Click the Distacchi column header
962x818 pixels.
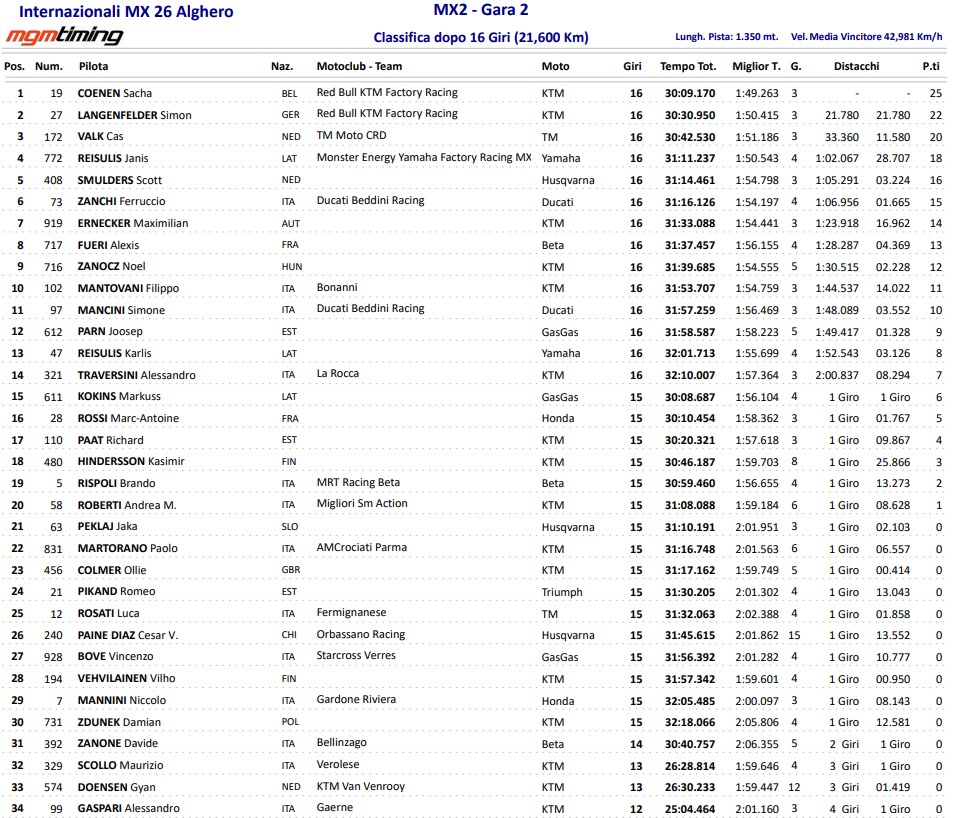click(x=856, y=66)
